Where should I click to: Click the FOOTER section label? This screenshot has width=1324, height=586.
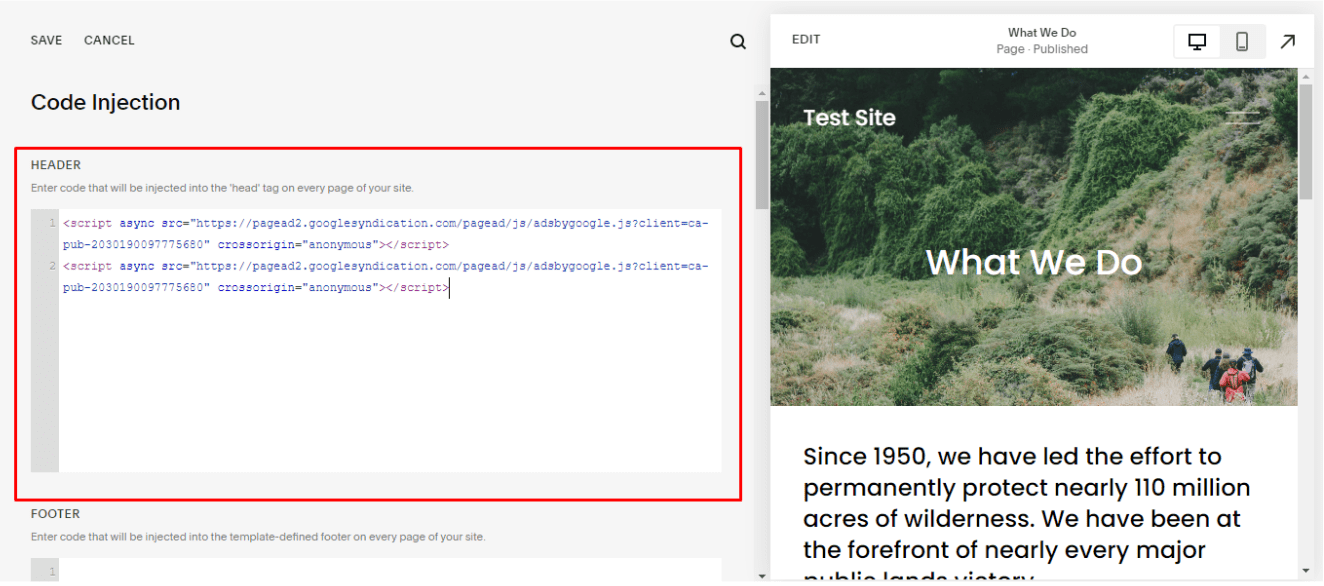pyautogui.click(x=55, y=514)
